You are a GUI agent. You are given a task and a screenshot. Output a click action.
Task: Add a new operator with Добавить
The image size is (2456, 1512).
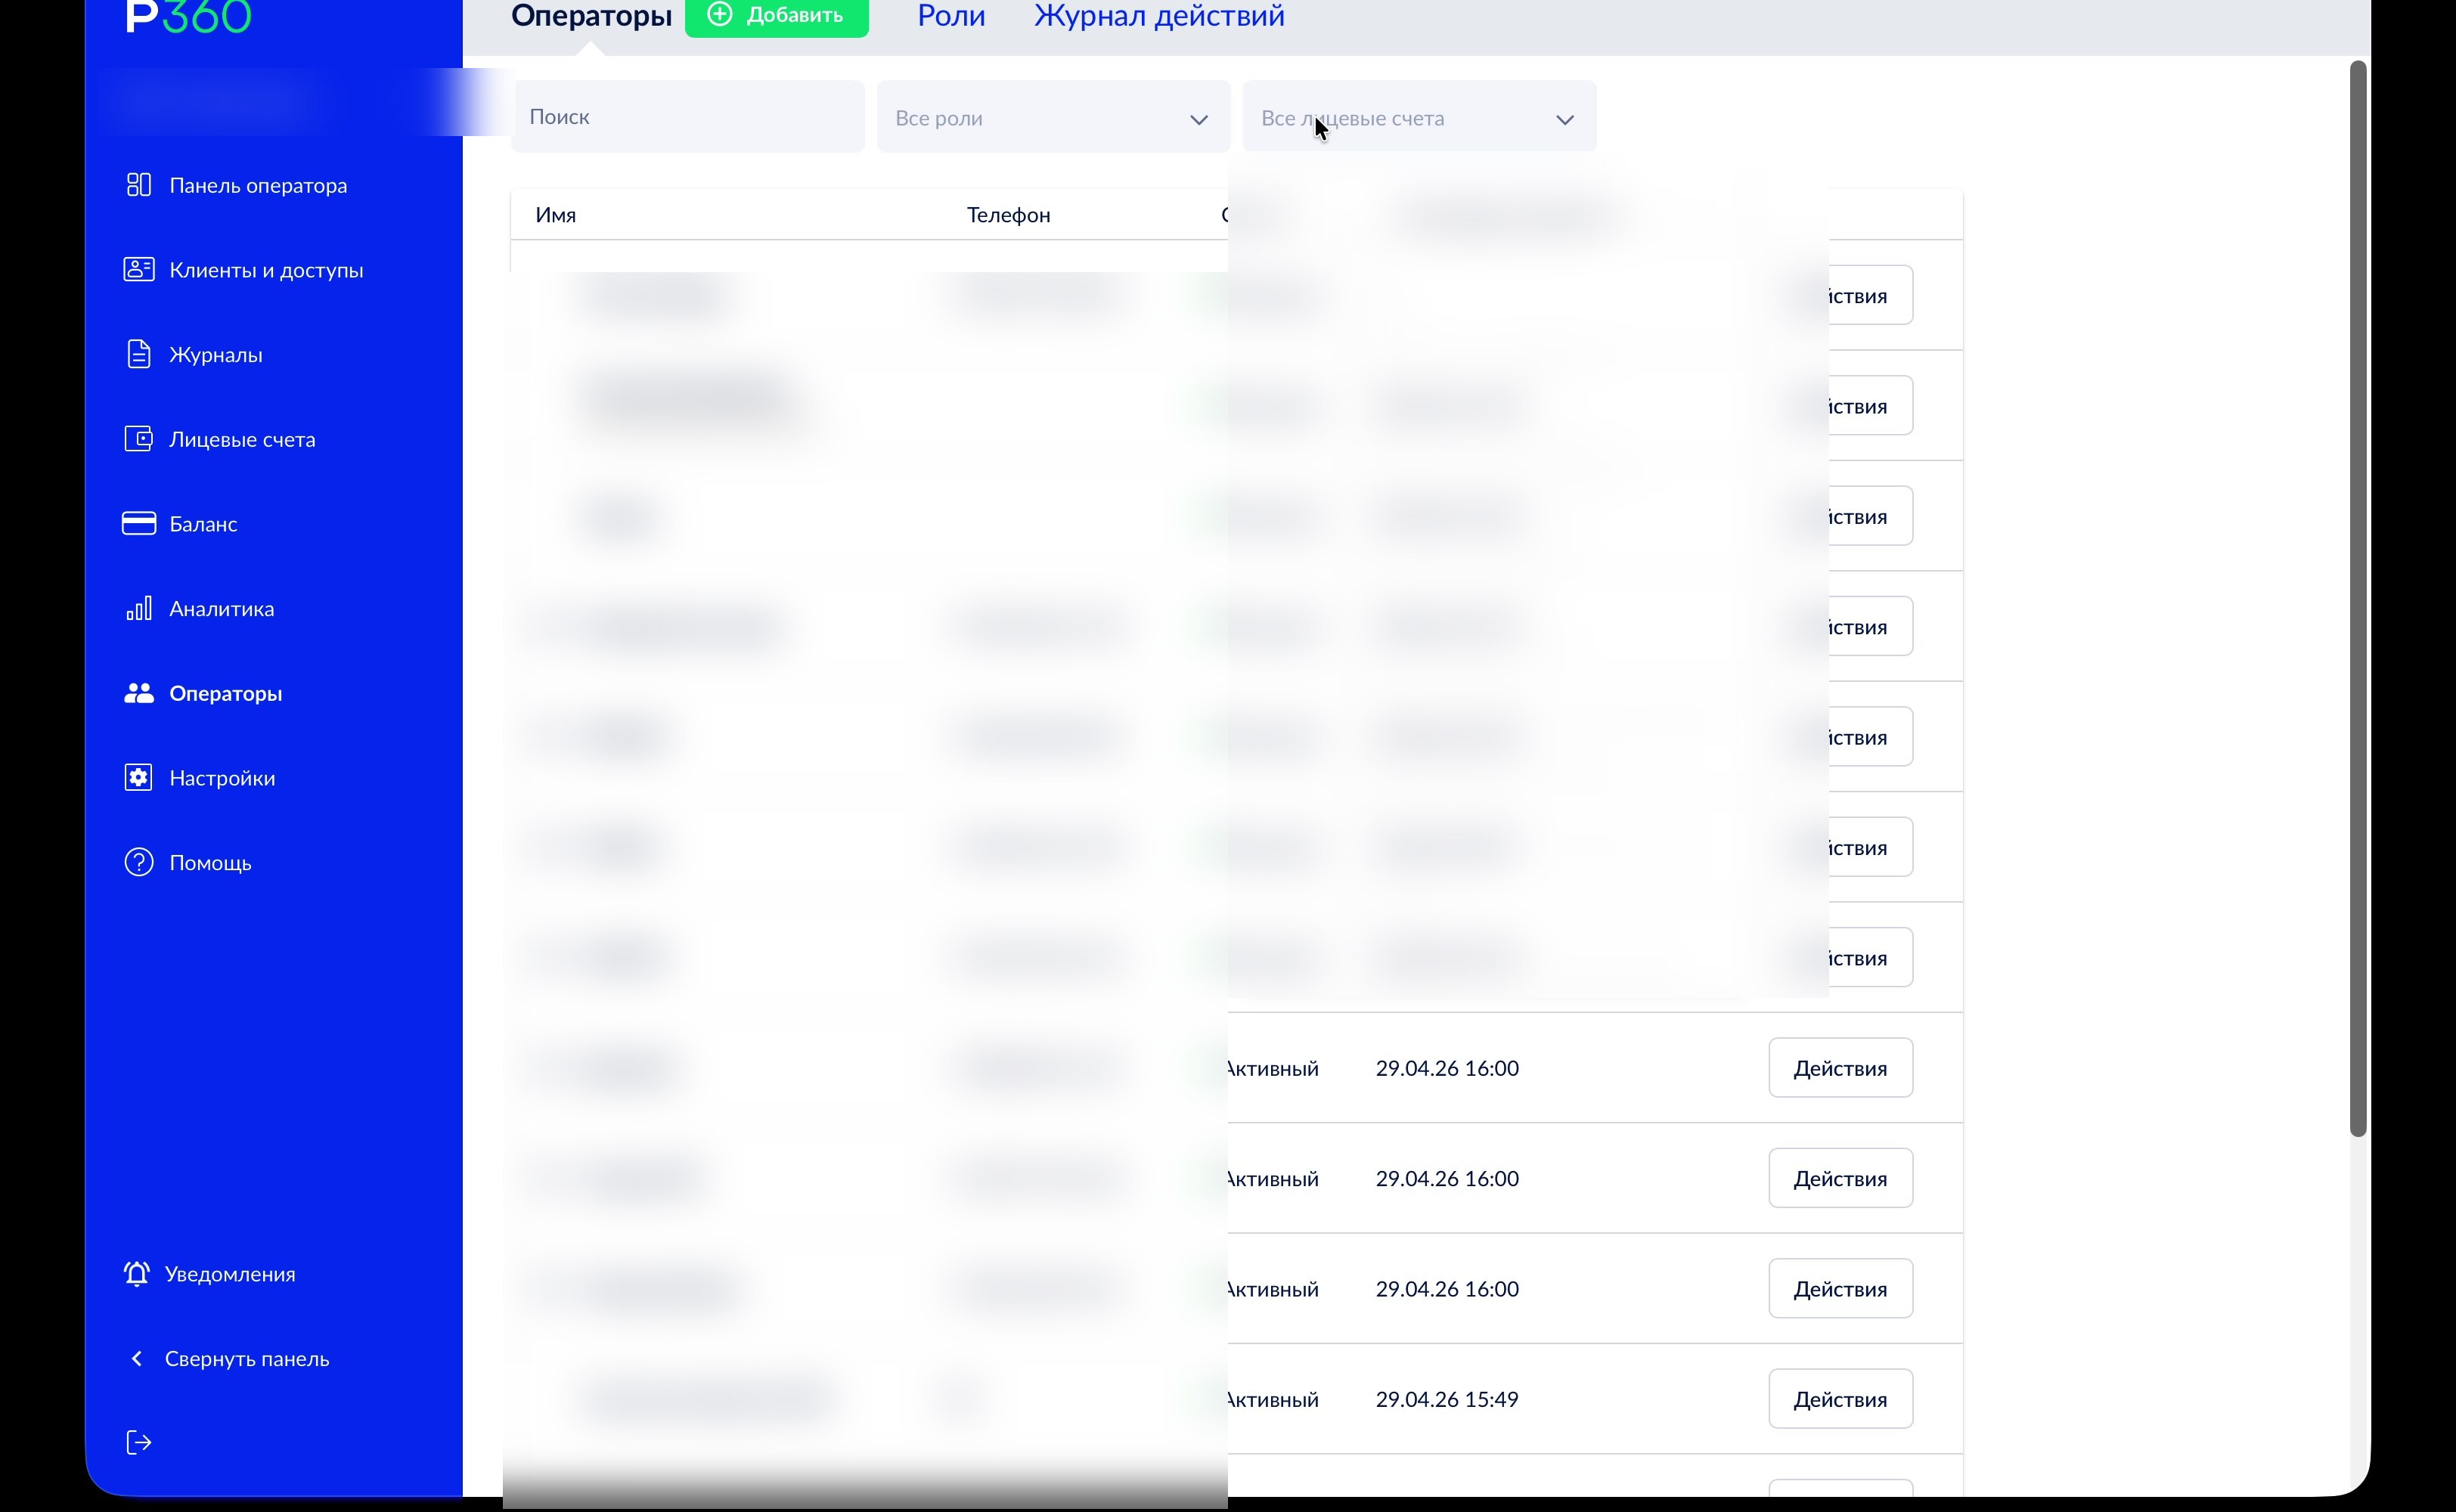(776, 16)
